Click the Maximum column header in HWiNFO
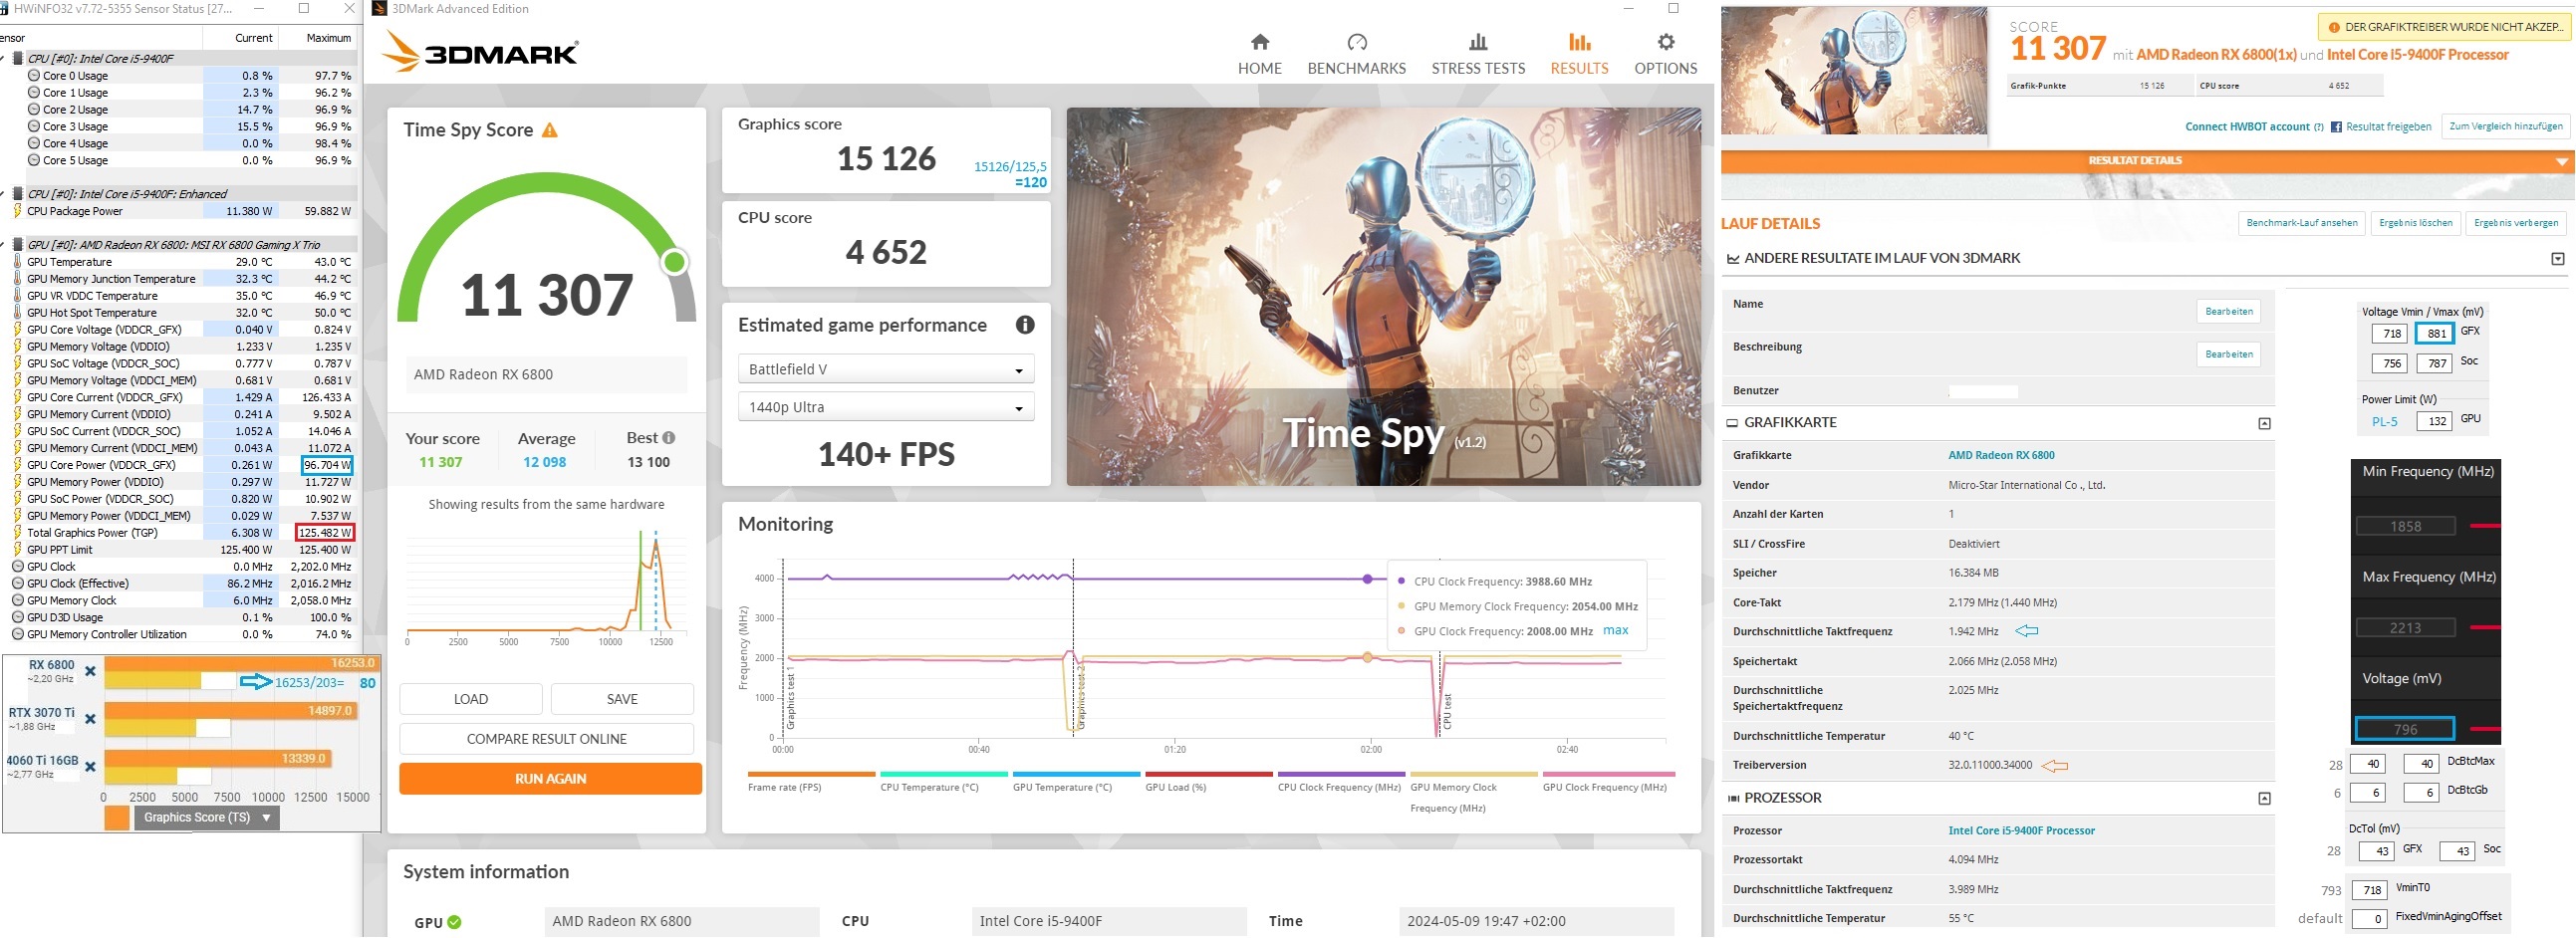The width and height of the screenshot is (2576, 938). click(329, 38)
